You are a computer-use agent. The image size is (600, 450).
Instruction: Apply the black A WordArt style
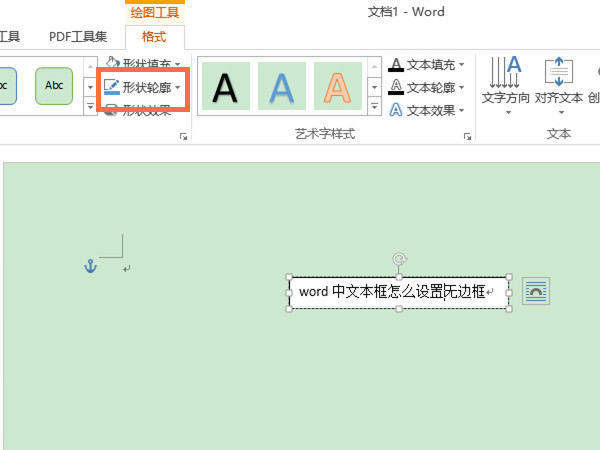(225, 86)
